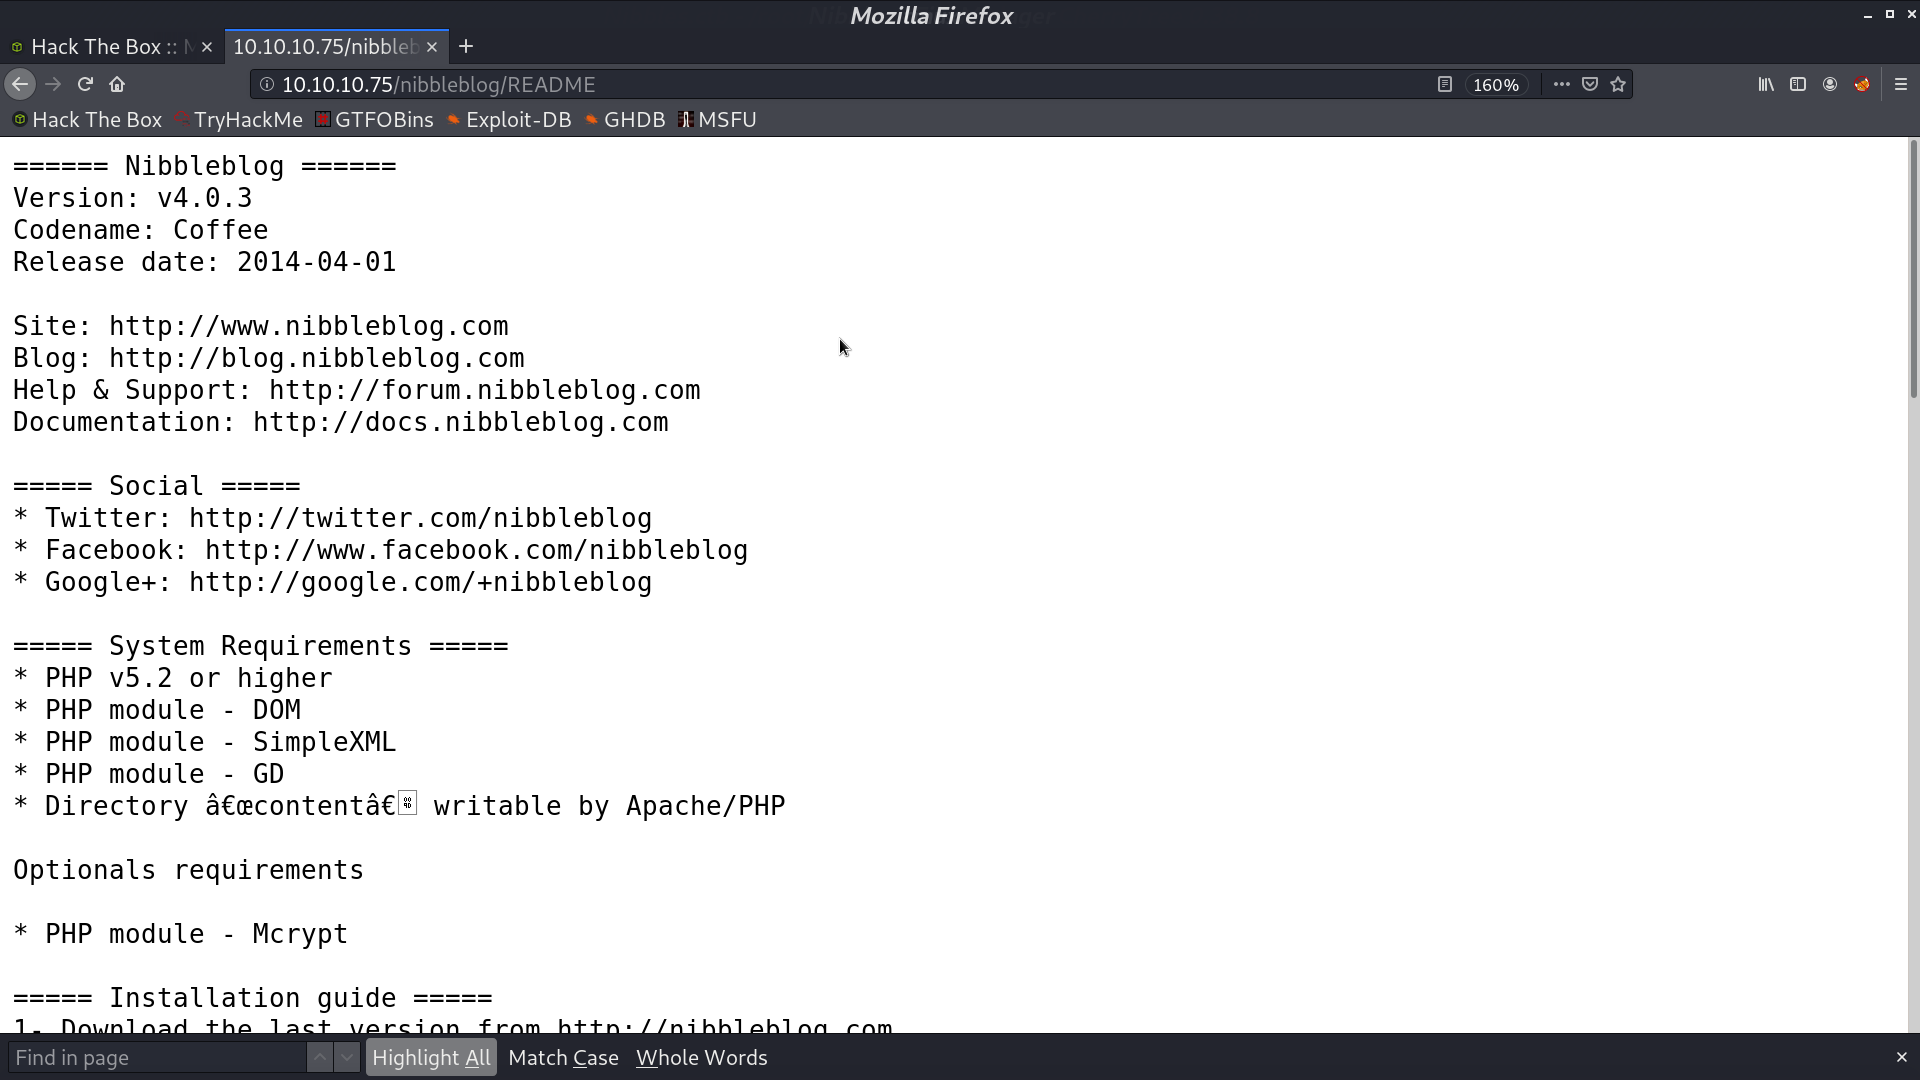Open the red extension icon in toolbar
Screen dimensions: 1920x1080
1862,85
